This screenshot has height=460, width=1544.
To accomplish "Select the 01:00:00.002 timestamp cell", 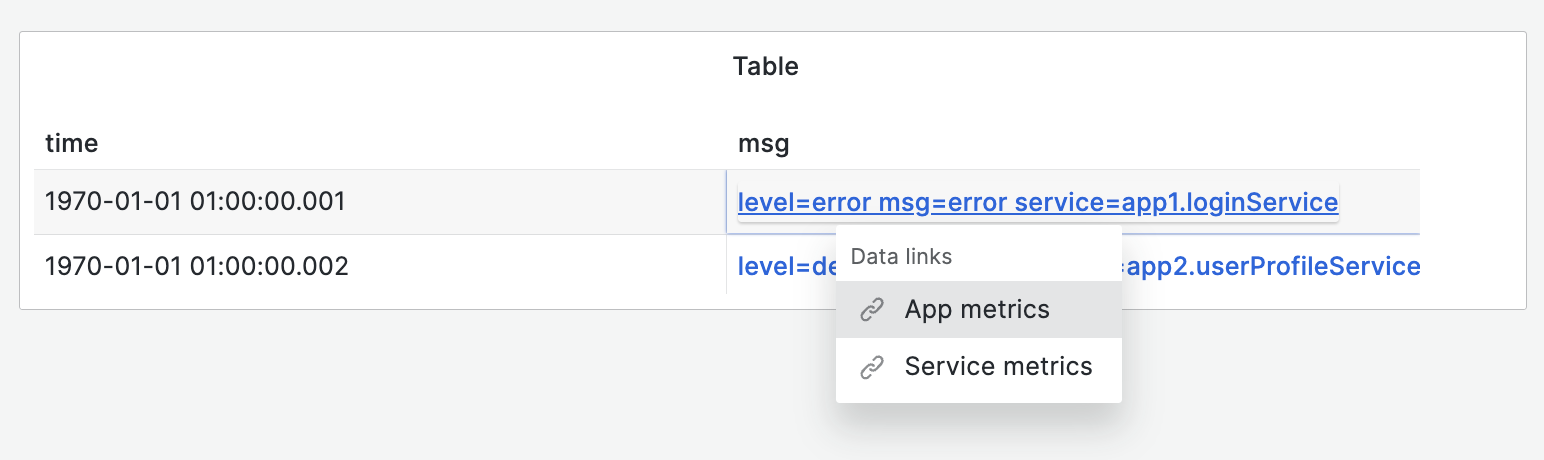I will 196,267.
